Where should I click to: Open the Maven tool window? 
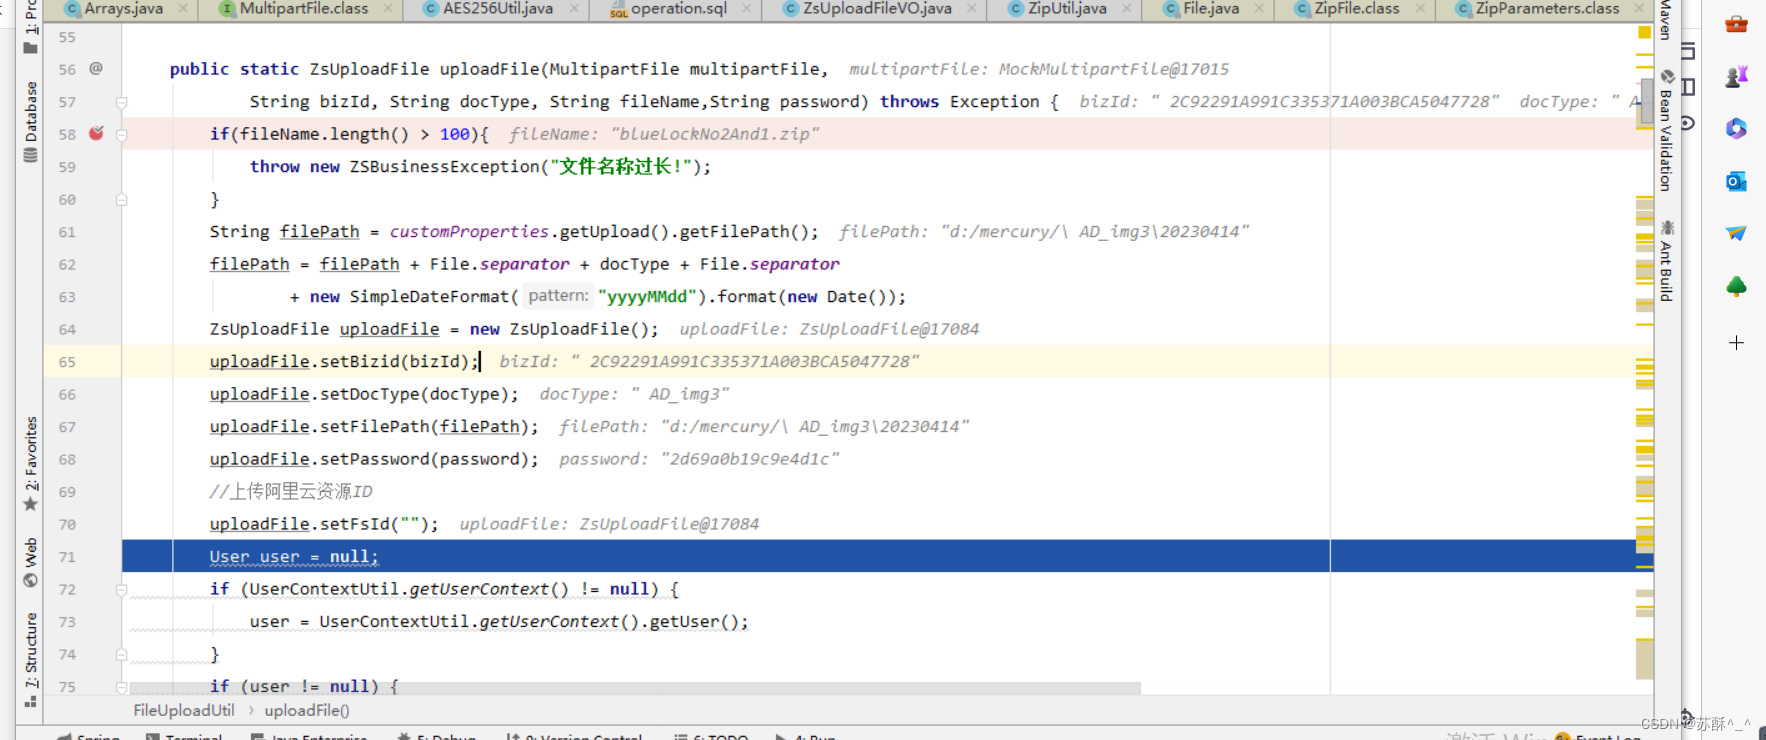1666,20
